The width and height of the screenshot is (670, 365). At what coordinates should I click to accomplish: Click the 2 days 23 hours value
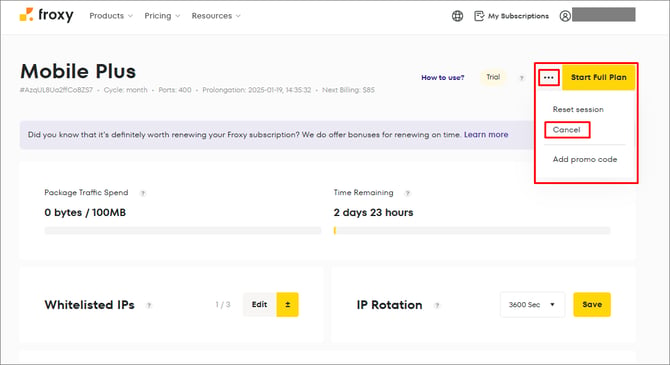(373, 213)
